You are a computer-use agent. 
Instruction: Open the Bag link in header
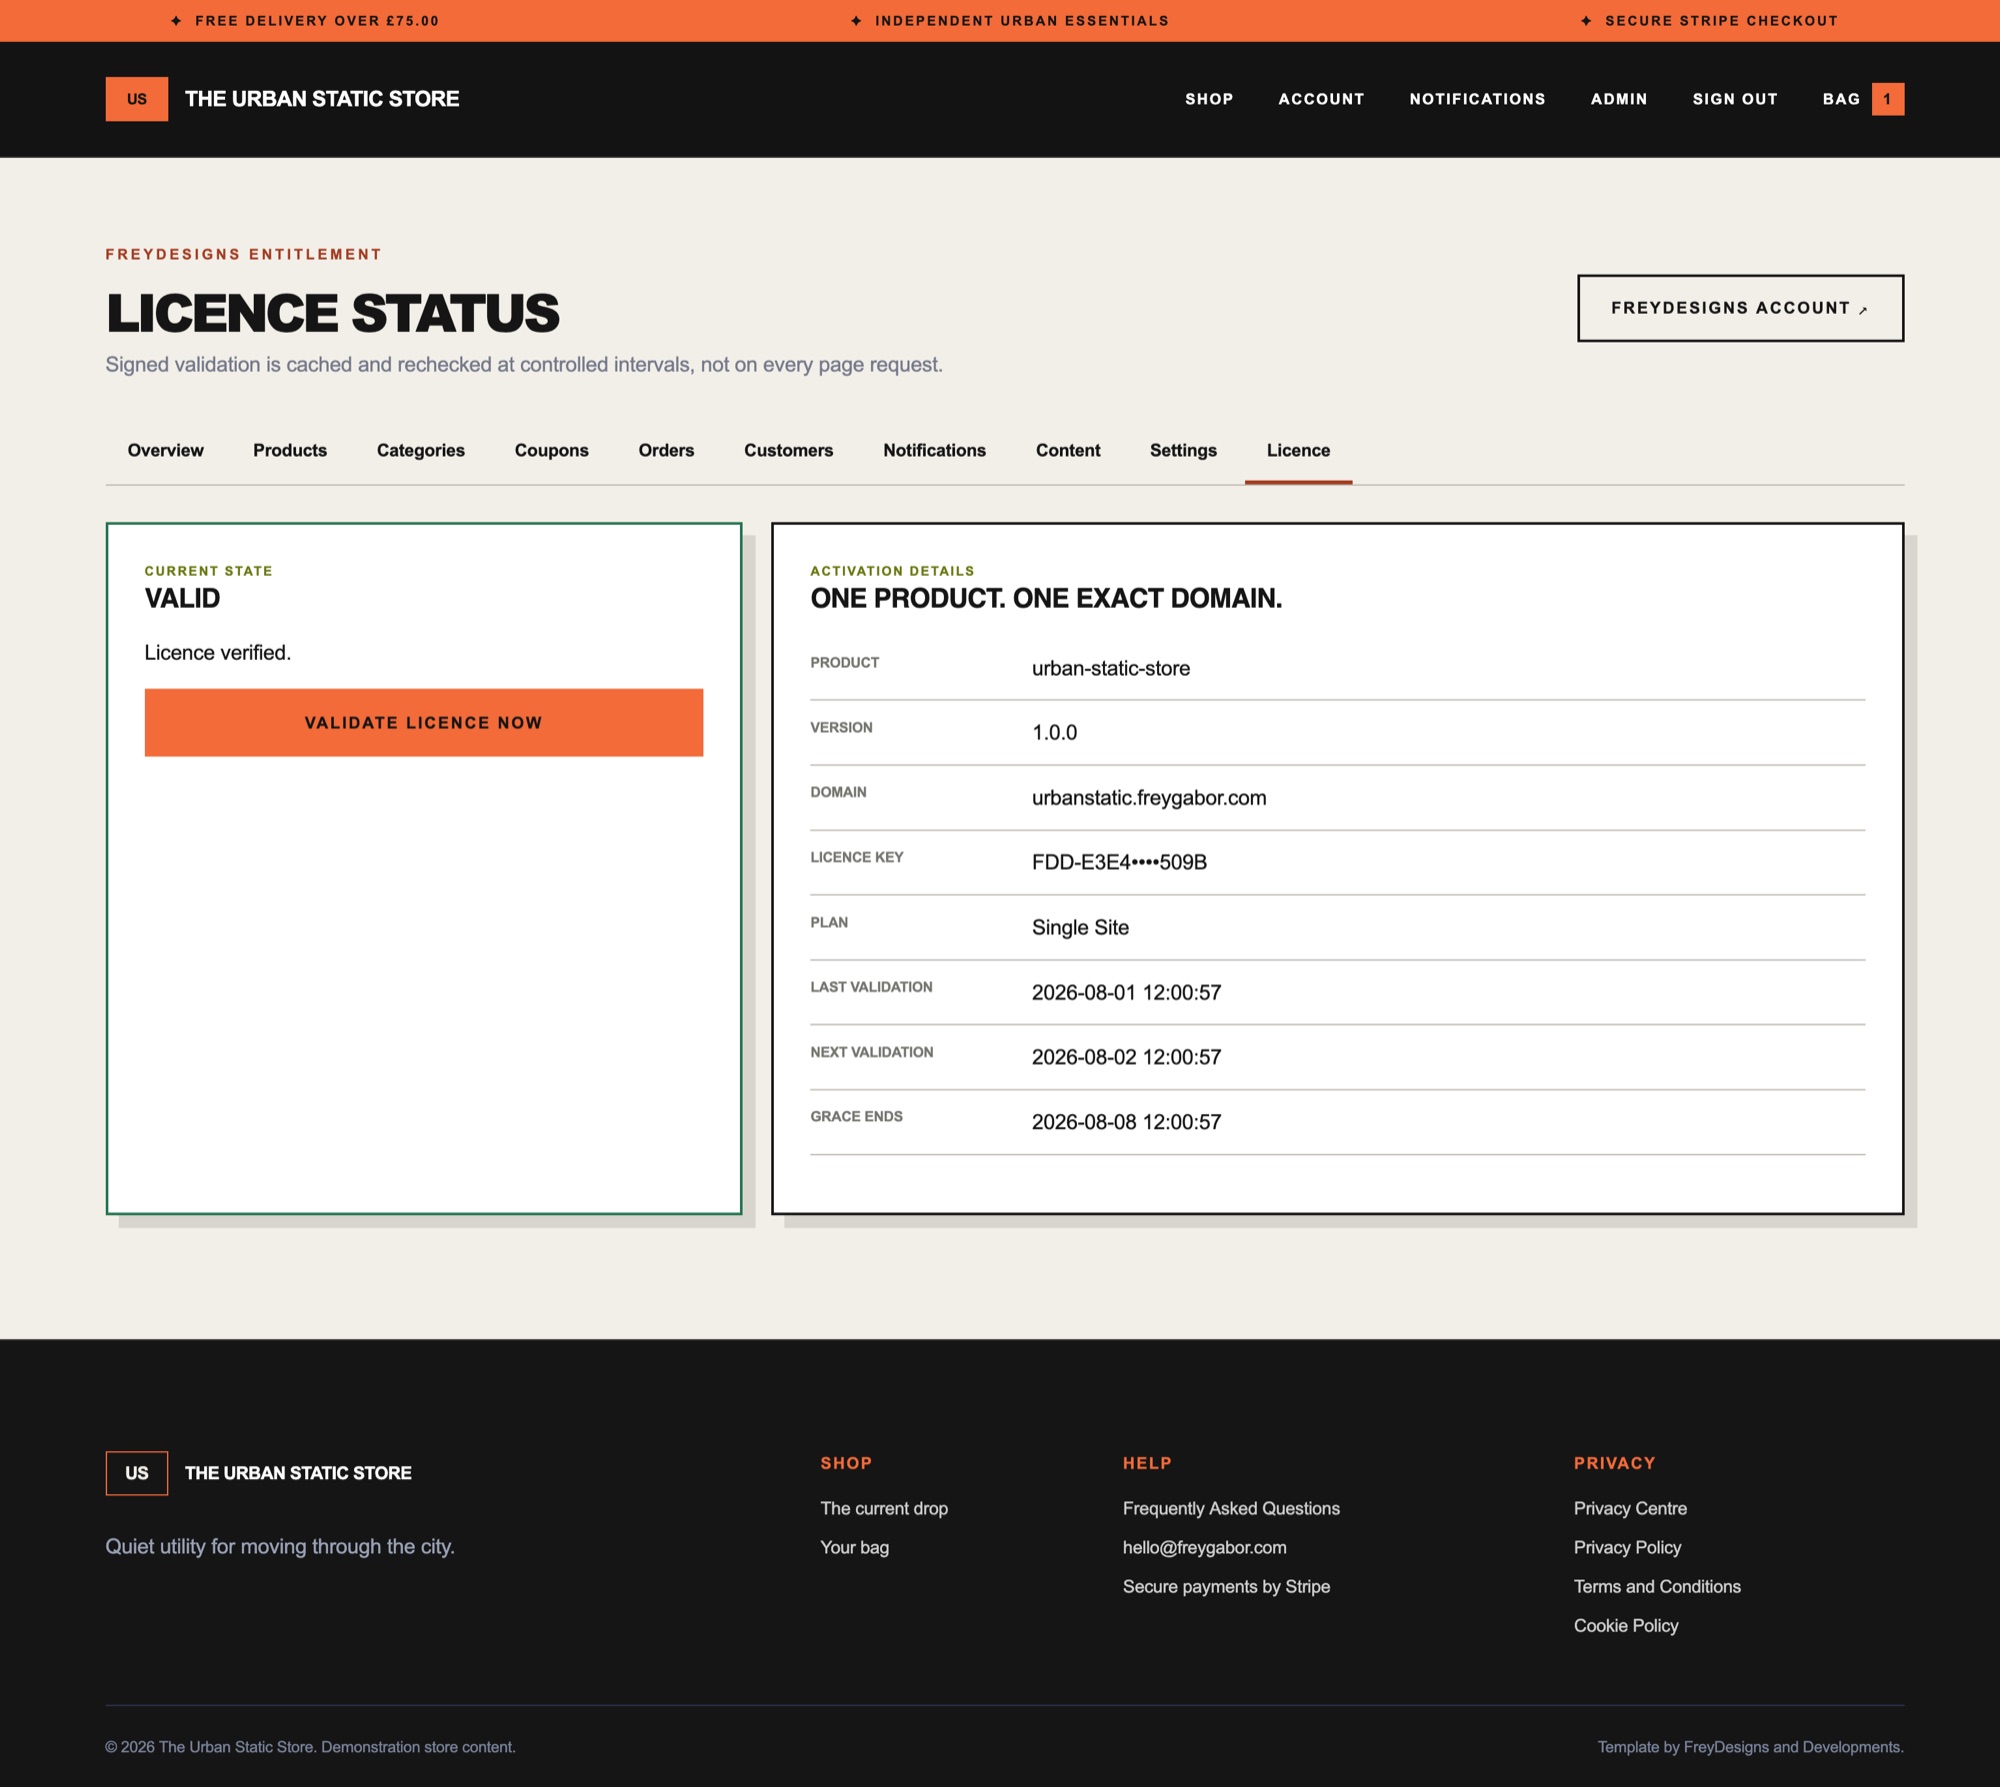pyautogui.click(x=1841, y=99)
